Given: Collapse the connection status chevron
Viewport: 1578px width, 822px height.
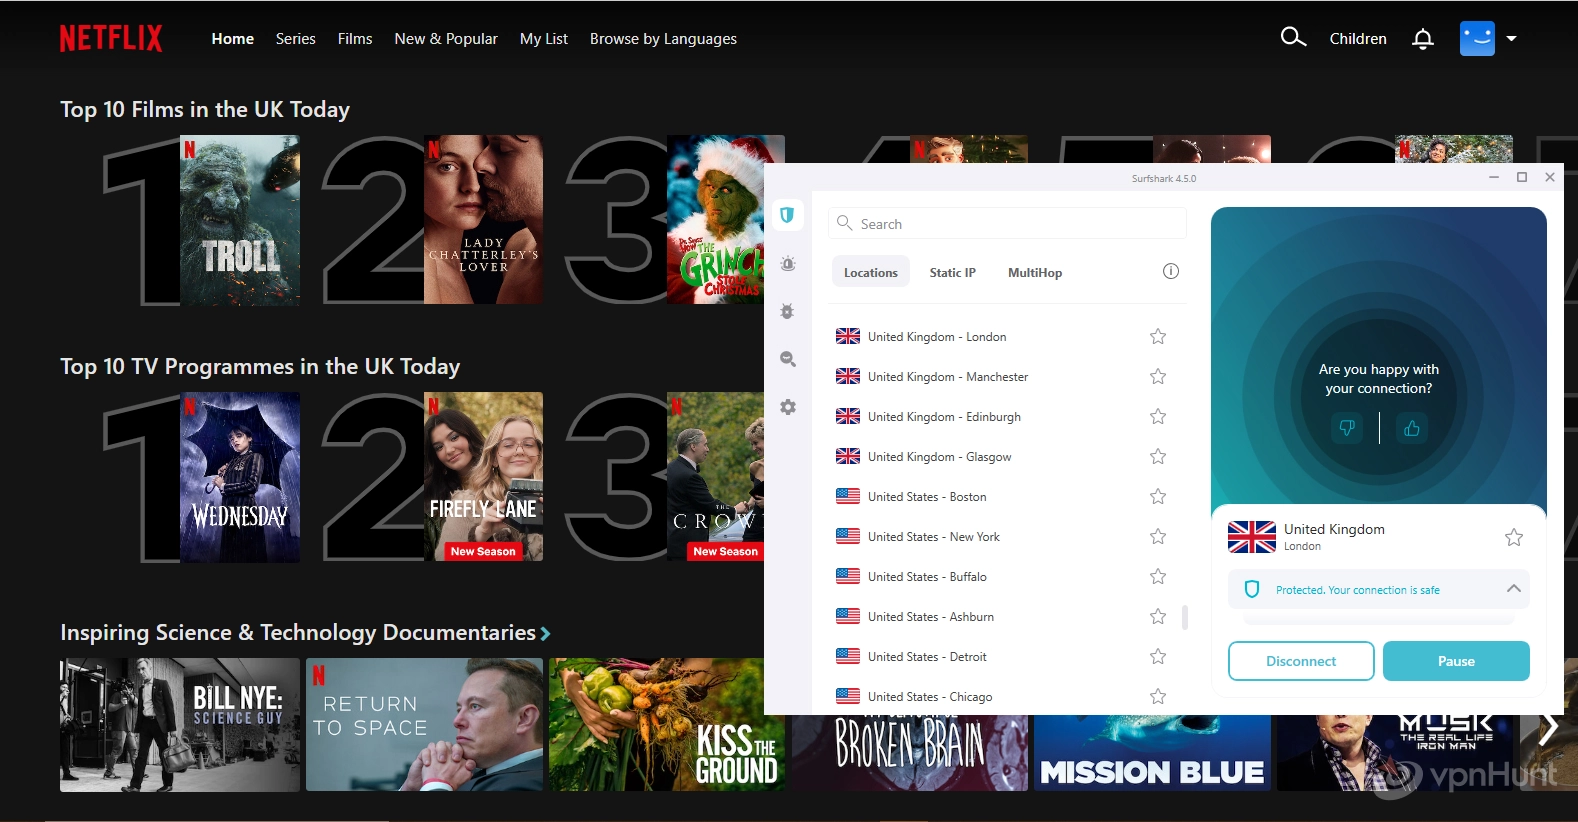Looking at the screenshot, I should click(1514, 589).
